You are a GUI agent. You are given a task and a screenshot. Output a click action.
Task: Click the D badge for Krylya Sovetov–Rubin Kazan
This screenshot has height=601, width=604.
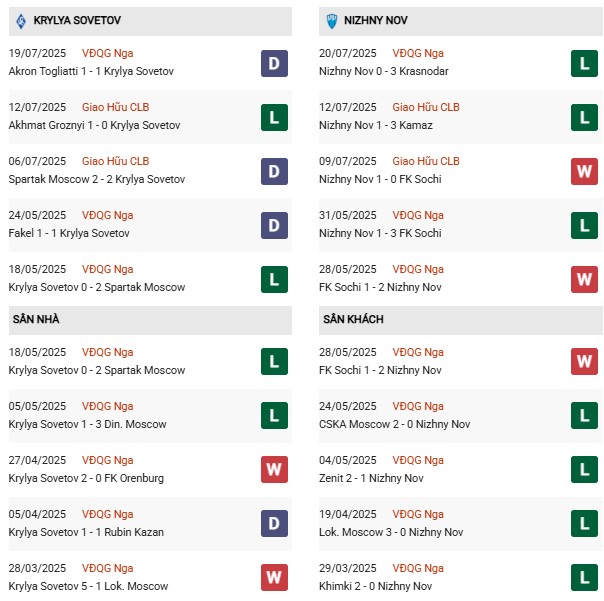pyautogui.click(x=274, y=523)
